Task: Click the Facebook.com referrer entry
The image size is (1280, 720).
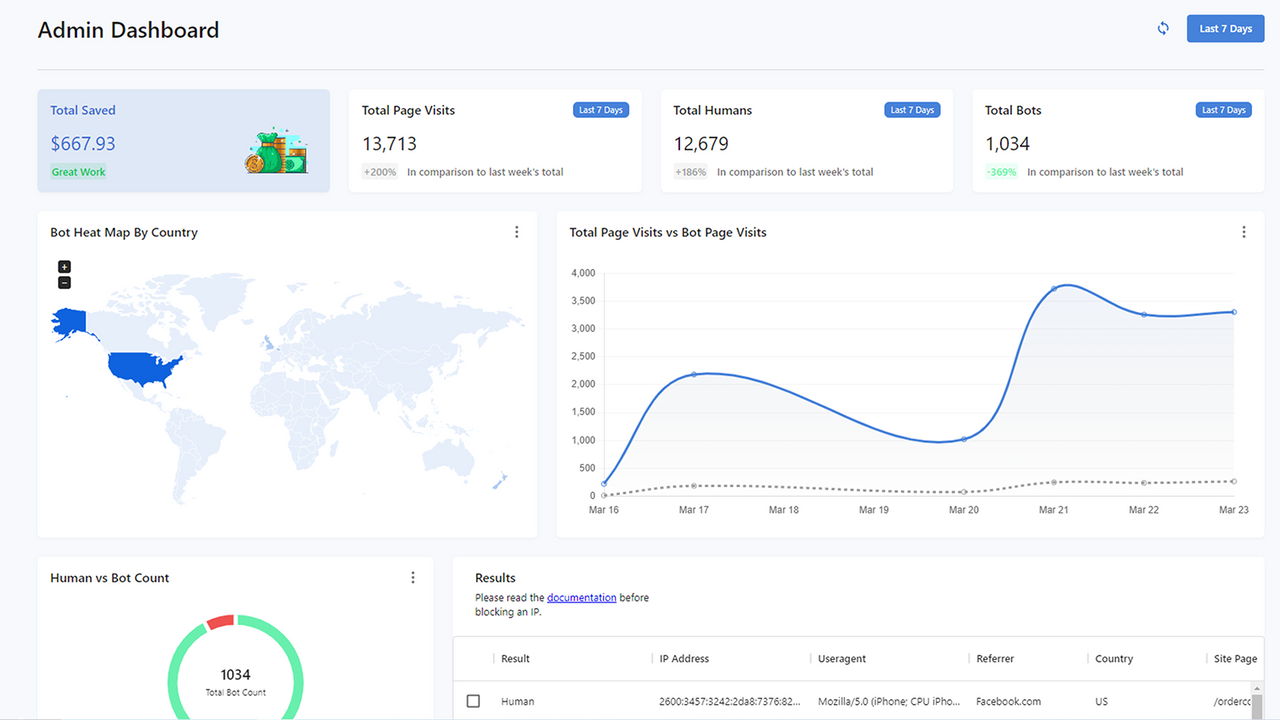Action: [1009, 701]
